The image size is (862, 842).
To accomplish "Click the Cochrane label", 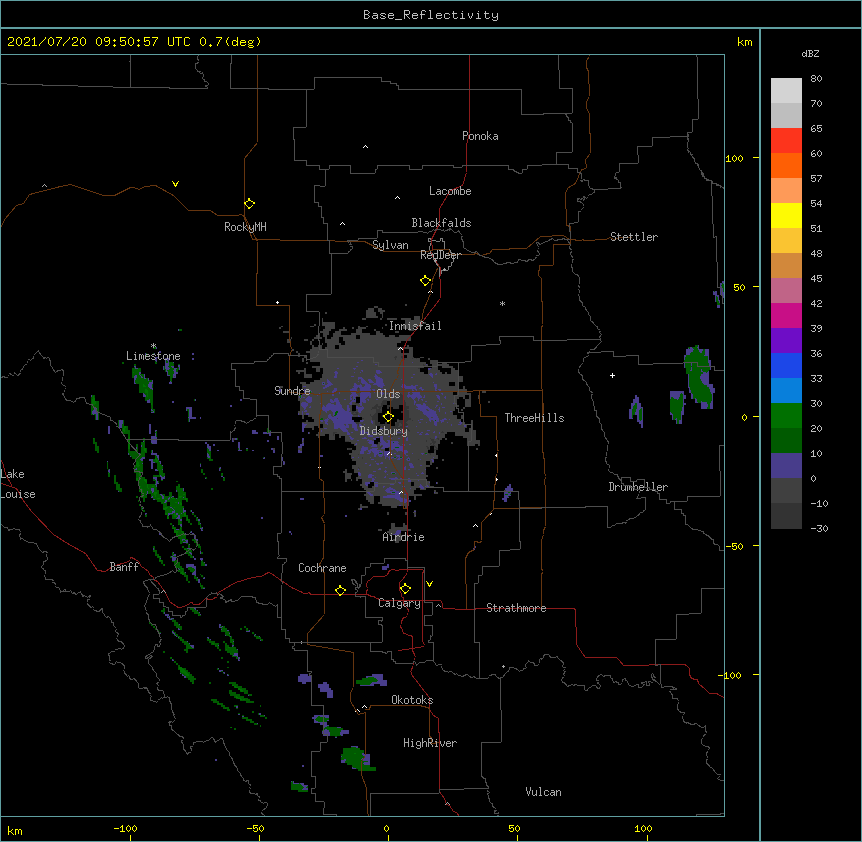I will (322, 568).
